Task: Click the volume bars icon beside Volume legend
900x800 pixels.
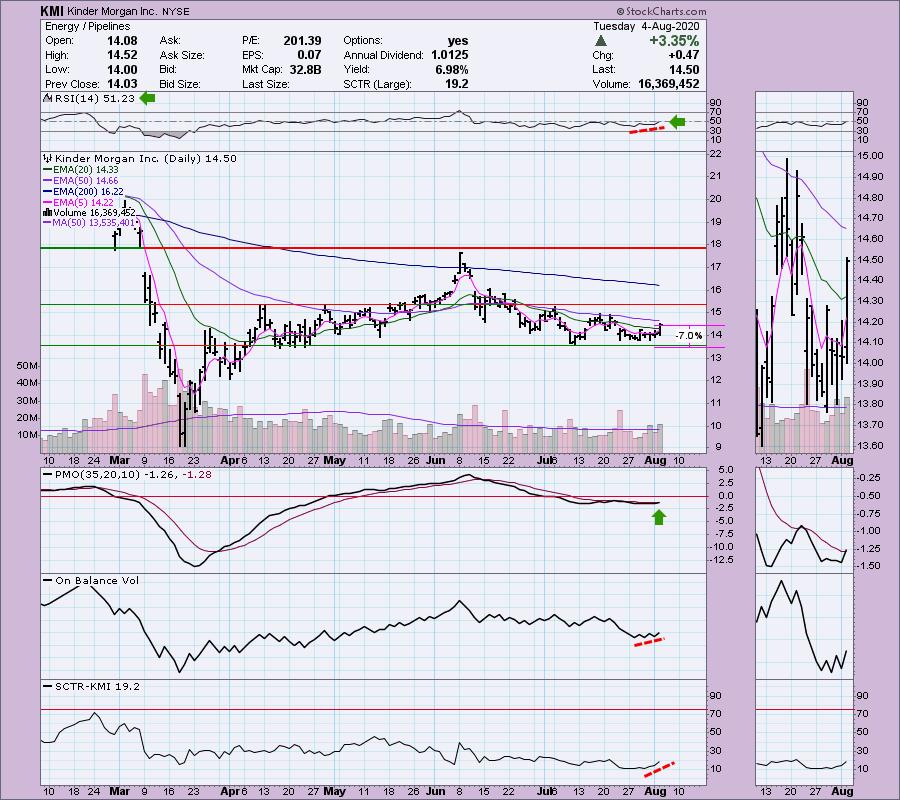Action: (48, 212)
